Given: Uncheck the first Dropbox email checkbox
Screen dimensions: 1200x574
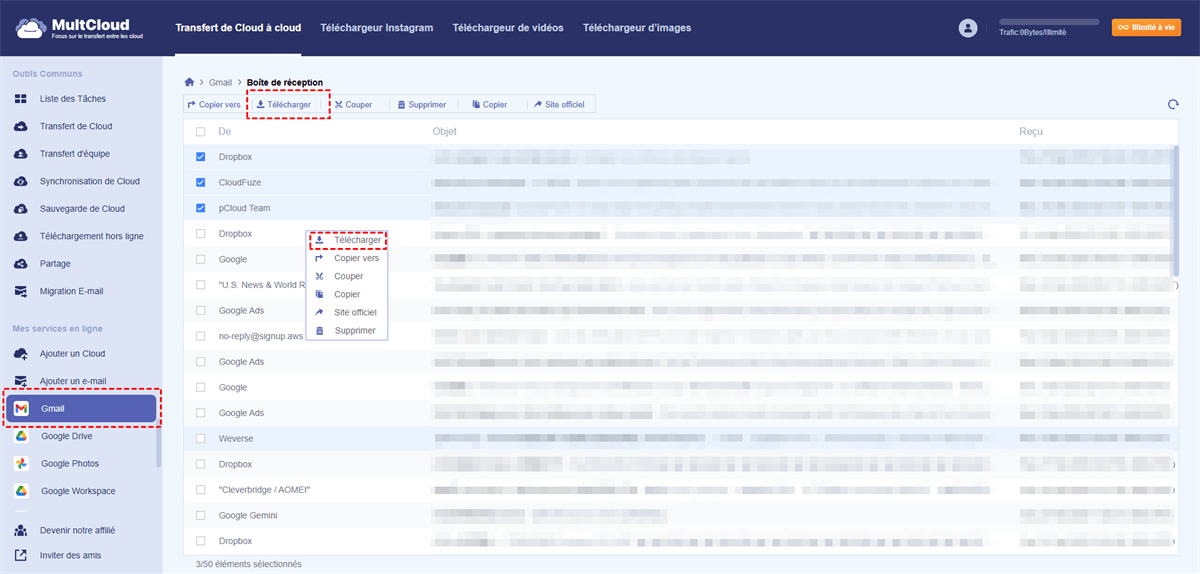Looking at the screenshot, I should coord(201,157).
